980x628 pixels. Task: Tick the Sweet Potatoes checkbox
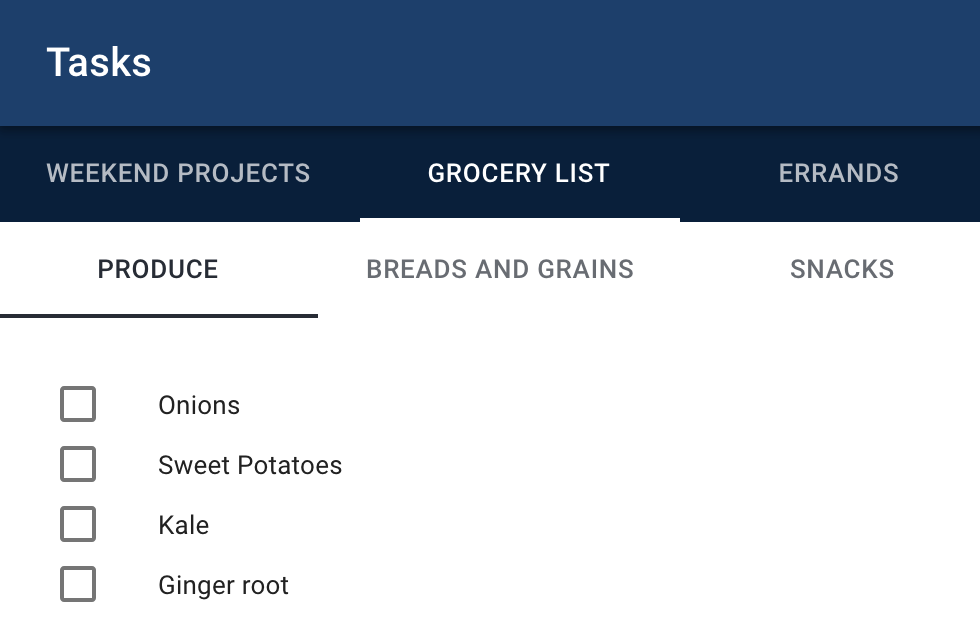[x=78, y=464]
